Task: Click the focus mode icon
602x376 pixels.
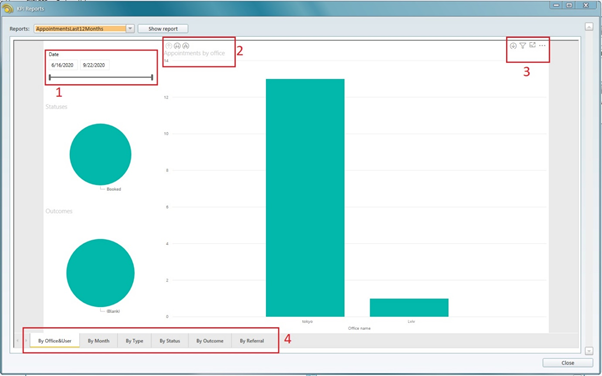Action: pos(532,45)
